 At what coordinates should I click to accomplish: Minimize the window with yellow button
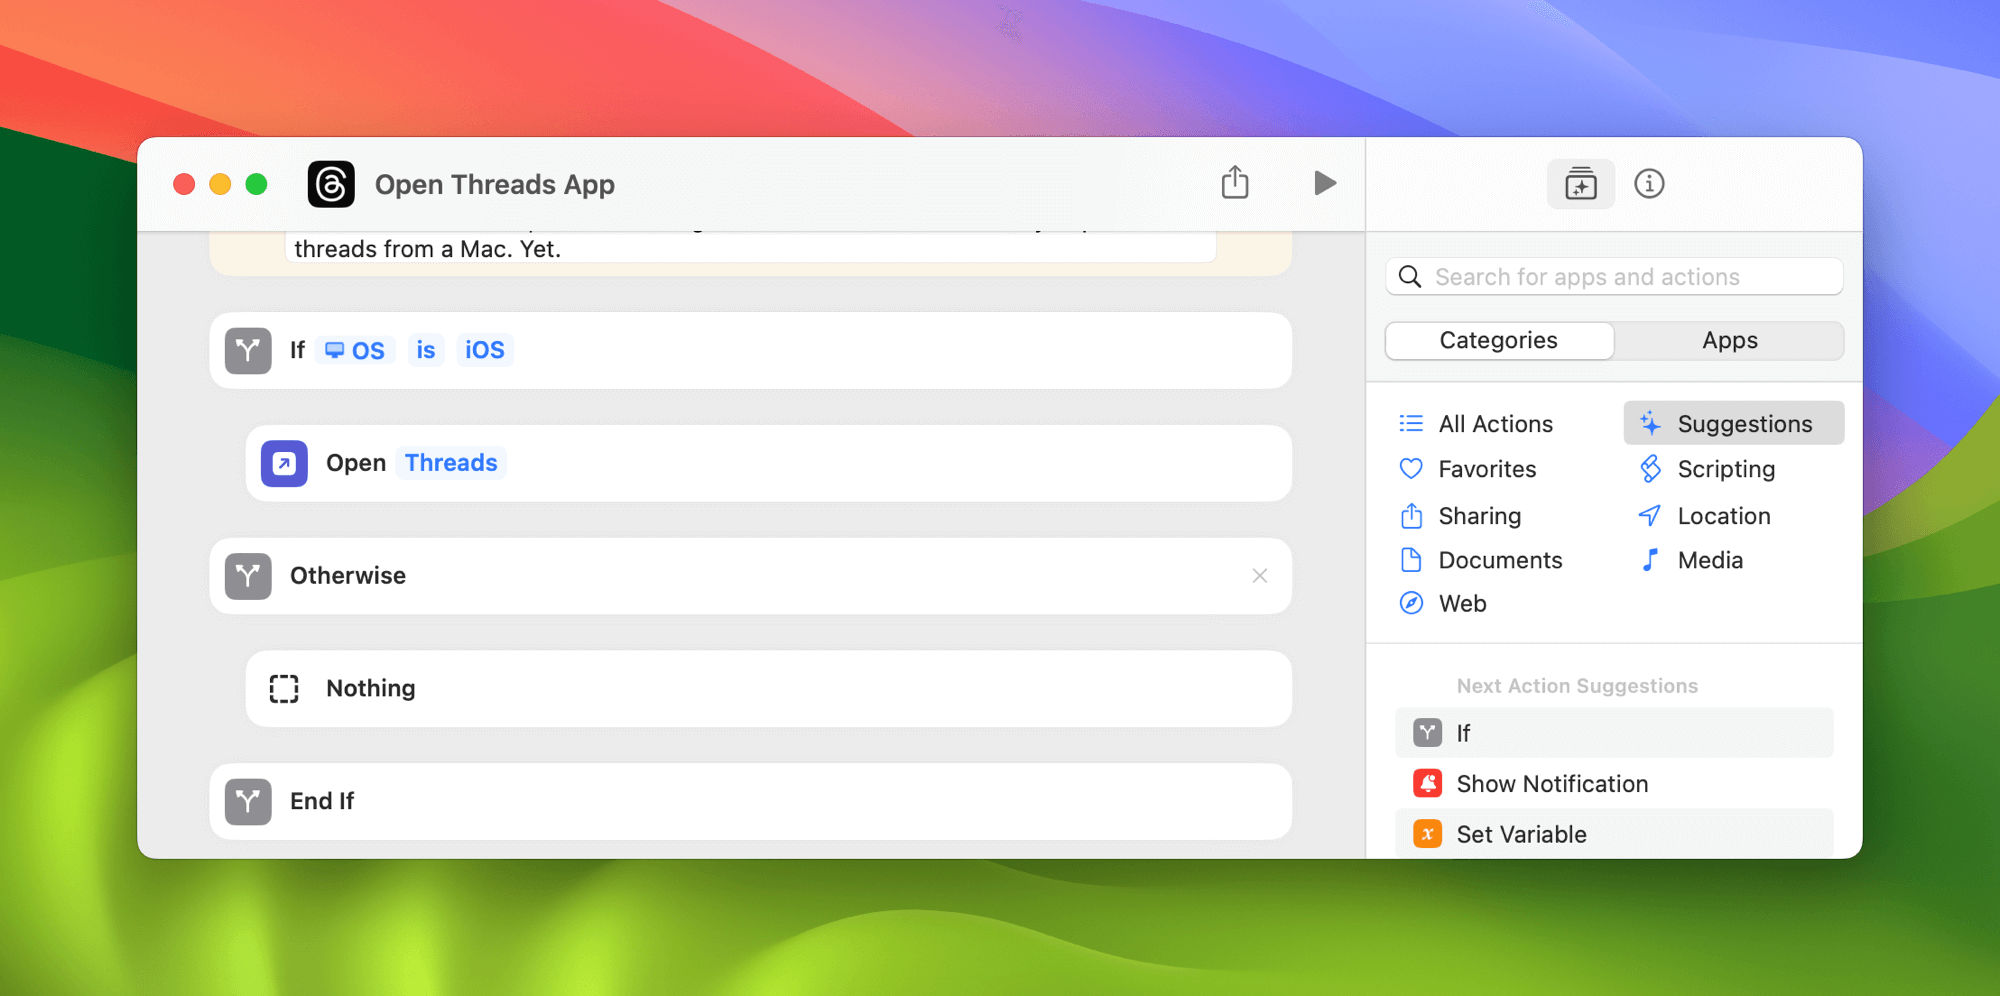[x=220, y=184]
